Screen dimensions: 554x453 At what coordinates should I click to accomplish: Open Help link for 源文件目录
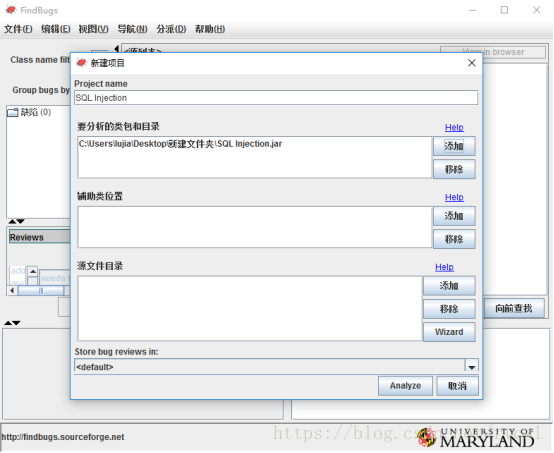click(x=444, y=267)
